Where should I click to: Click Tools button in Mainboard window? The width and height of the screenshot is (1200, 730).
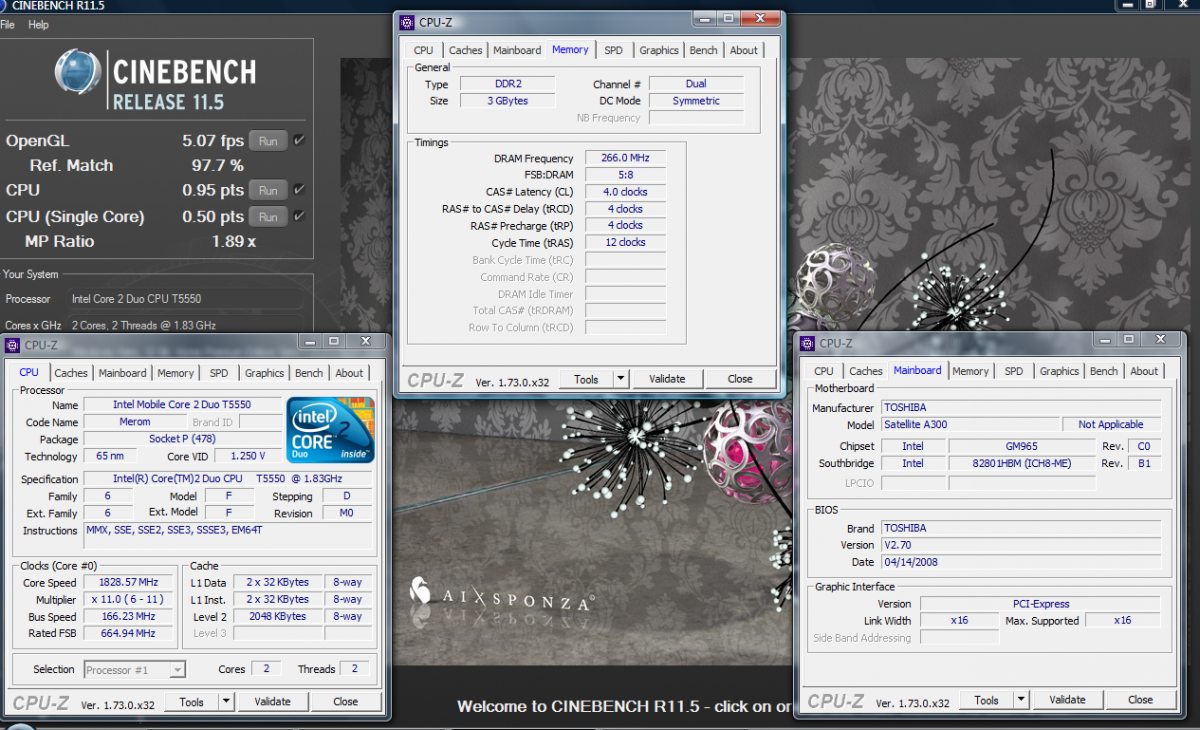[986, 700]
